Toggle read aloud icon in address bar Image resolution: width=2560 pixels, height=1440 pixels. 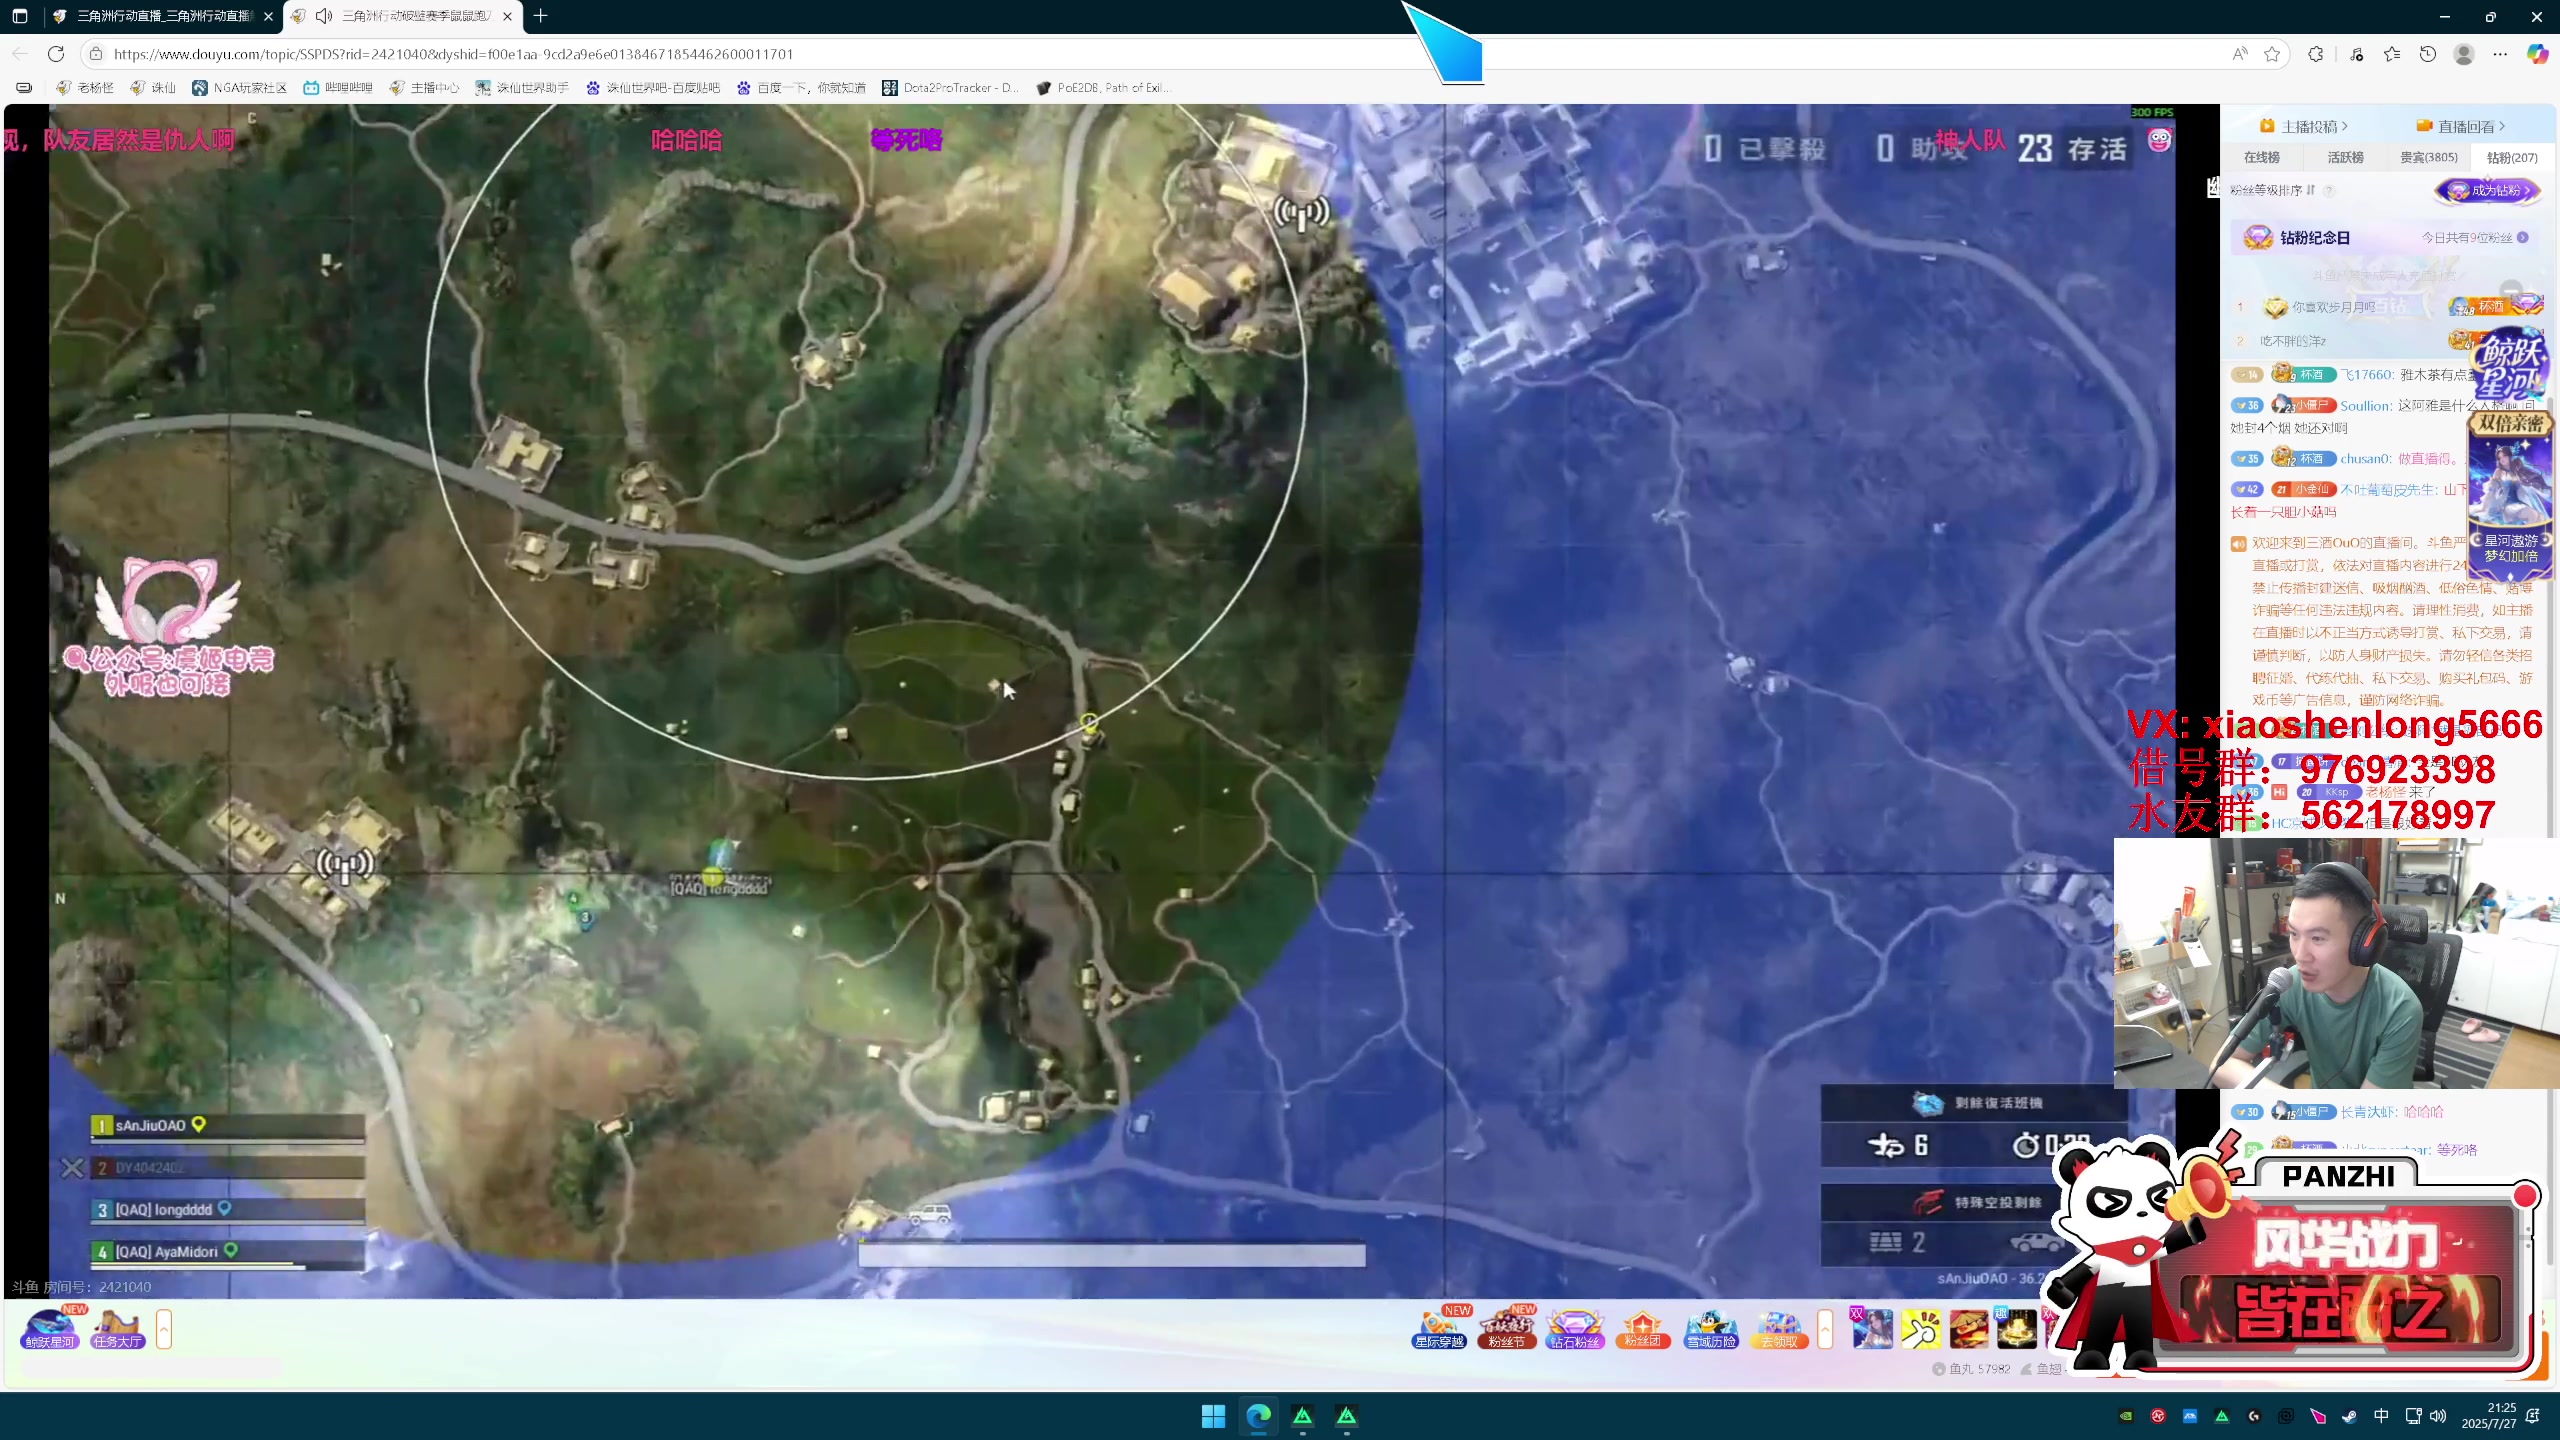[x=2239, y=54]
